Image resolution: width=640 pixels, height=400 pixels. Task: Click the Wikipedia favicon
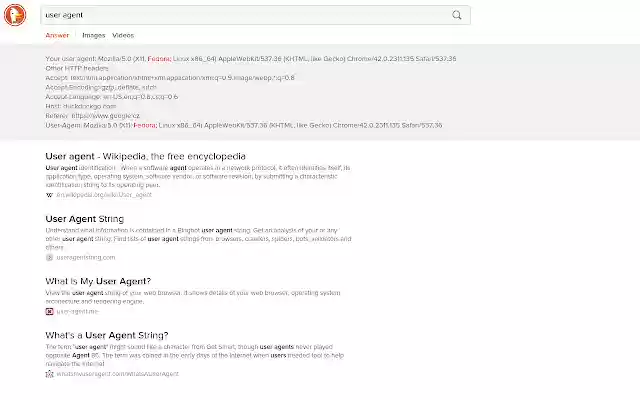49,195
